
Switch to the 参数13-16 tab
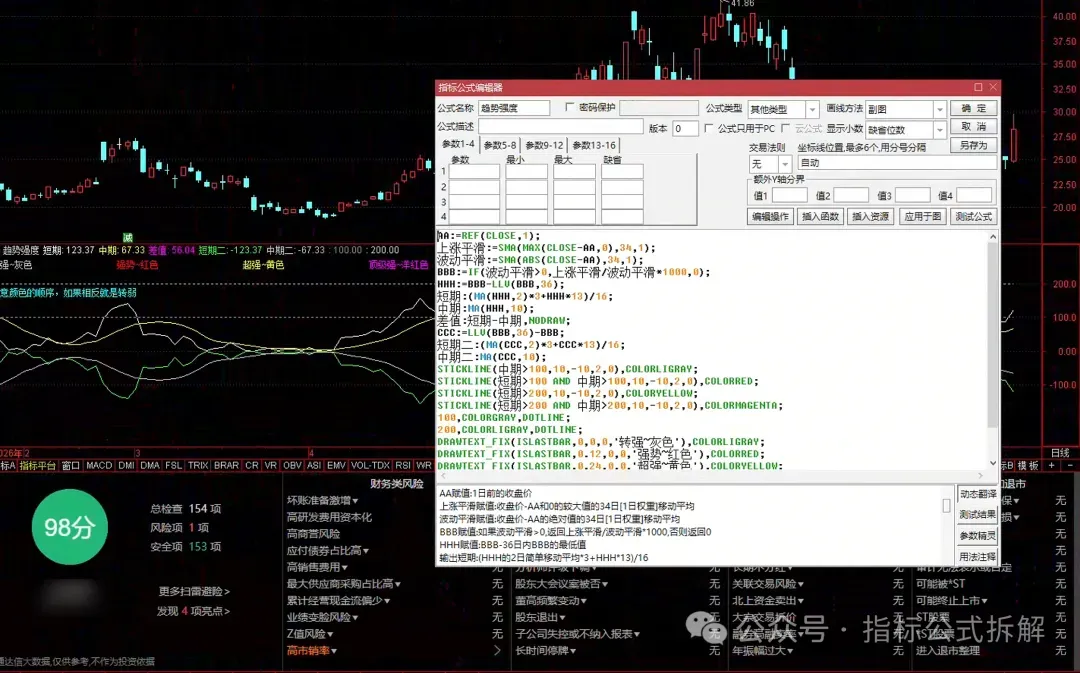coord(594,145)
